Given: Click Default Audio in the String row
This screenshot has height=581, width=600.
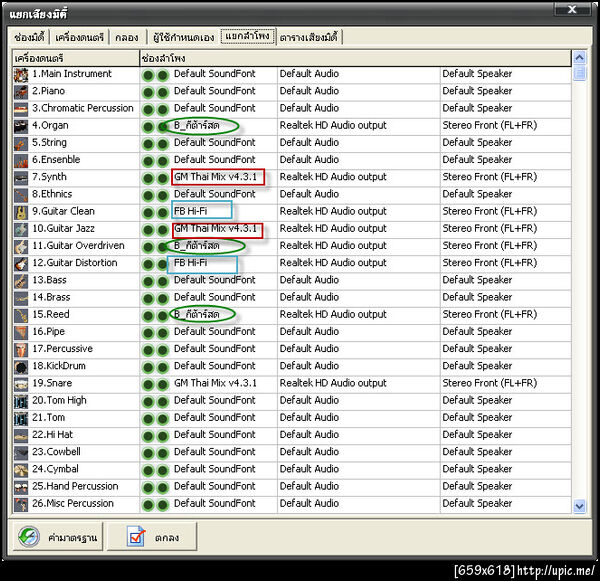Looking at the screenshot, I should coord(309,142).
